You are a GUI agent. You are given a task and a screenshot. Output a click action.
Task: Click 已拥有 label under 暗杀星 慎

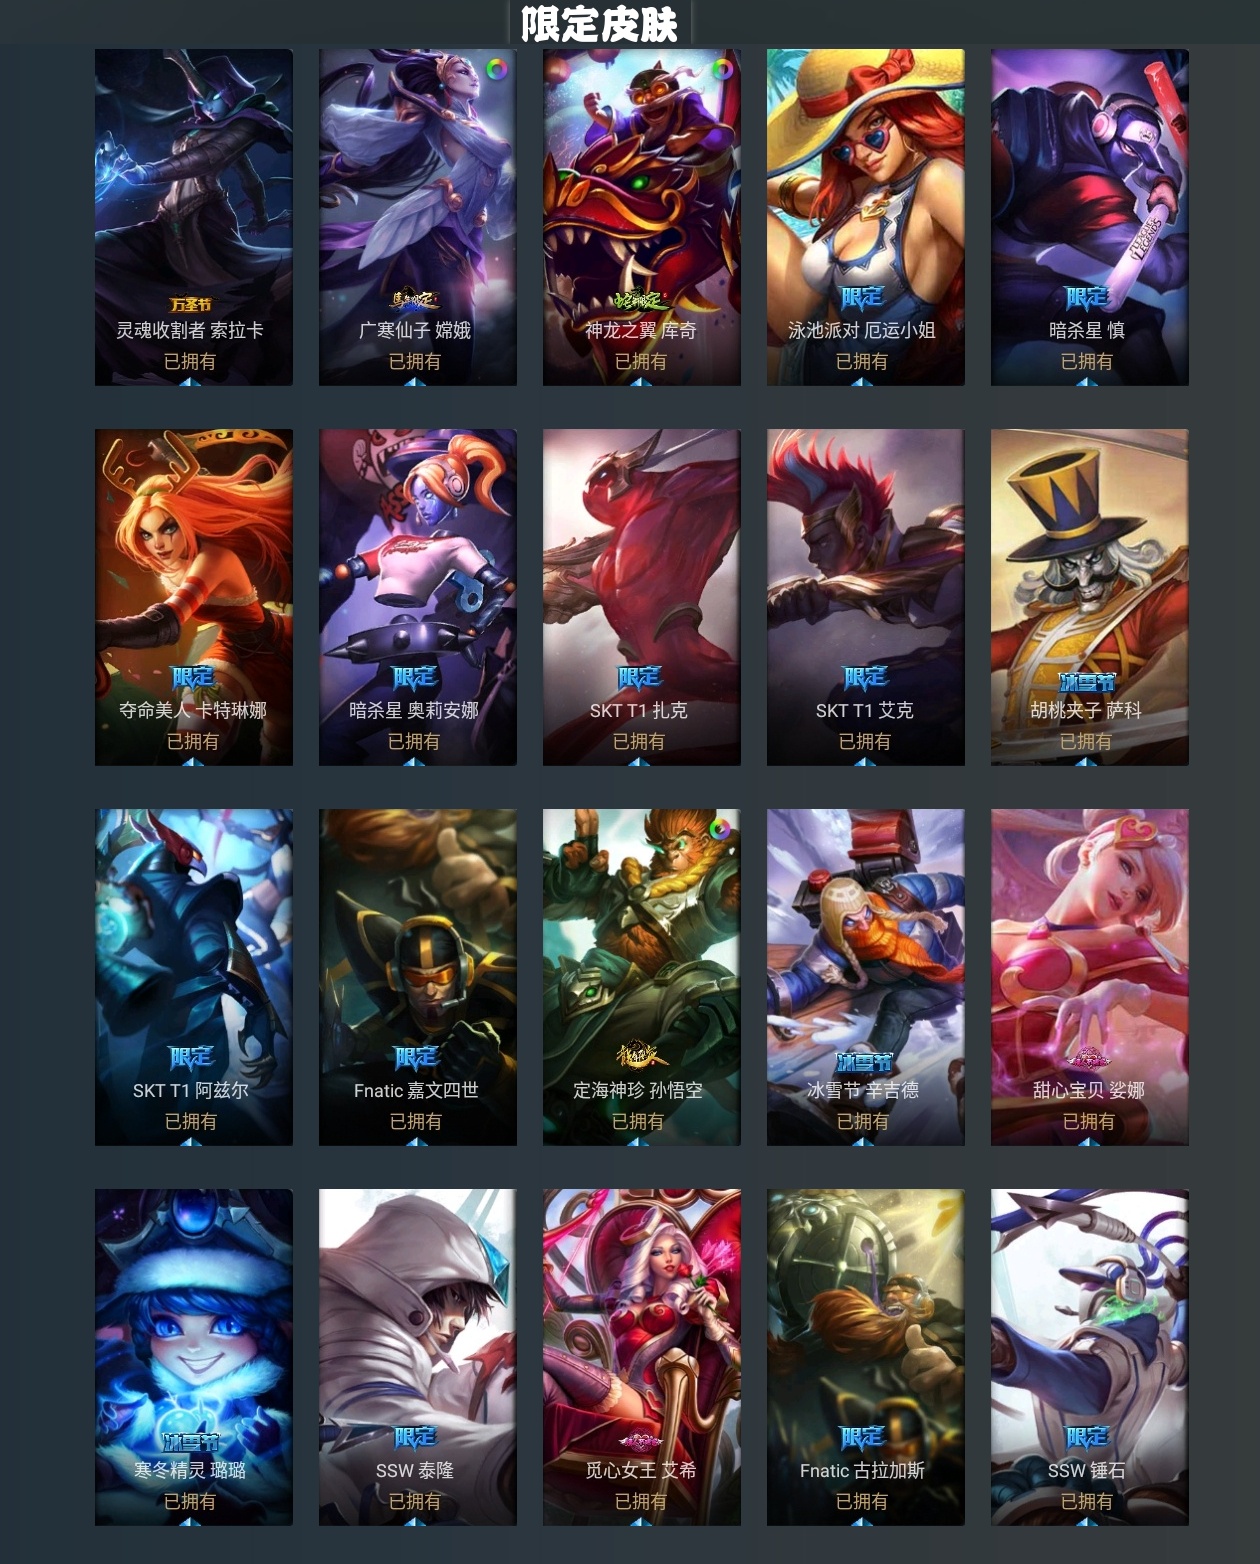(1086, 361)
